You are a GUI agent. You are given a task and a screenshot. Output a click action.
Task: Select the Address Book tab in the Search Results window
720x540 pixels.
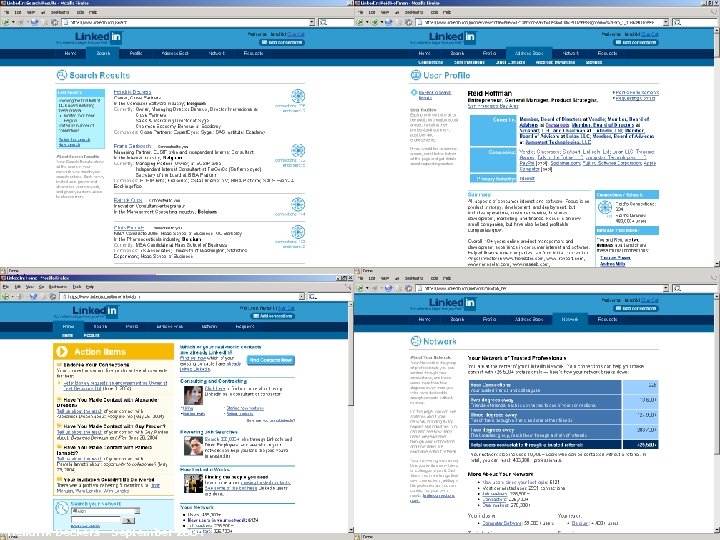(x=175, y=53)
